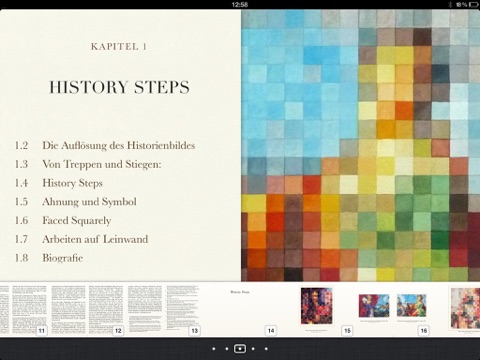This screenshot has height=360, width=480.
Task: Open the page 12 thumbnail
Action: [87, 309]
